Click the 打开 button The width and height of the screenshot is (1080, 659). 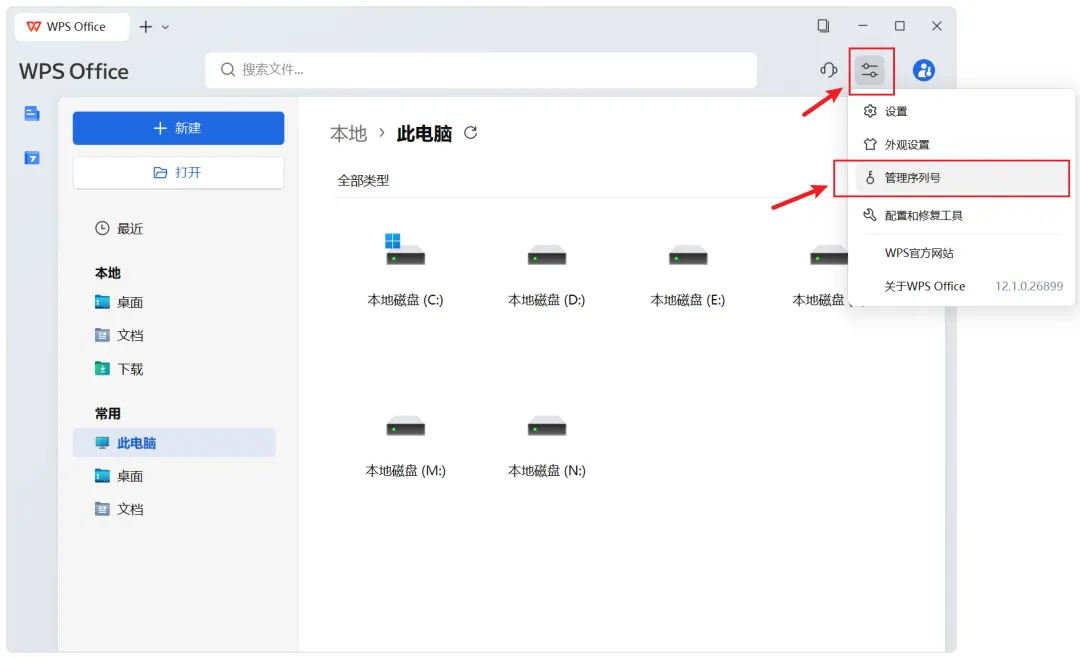tap(178, 172)
